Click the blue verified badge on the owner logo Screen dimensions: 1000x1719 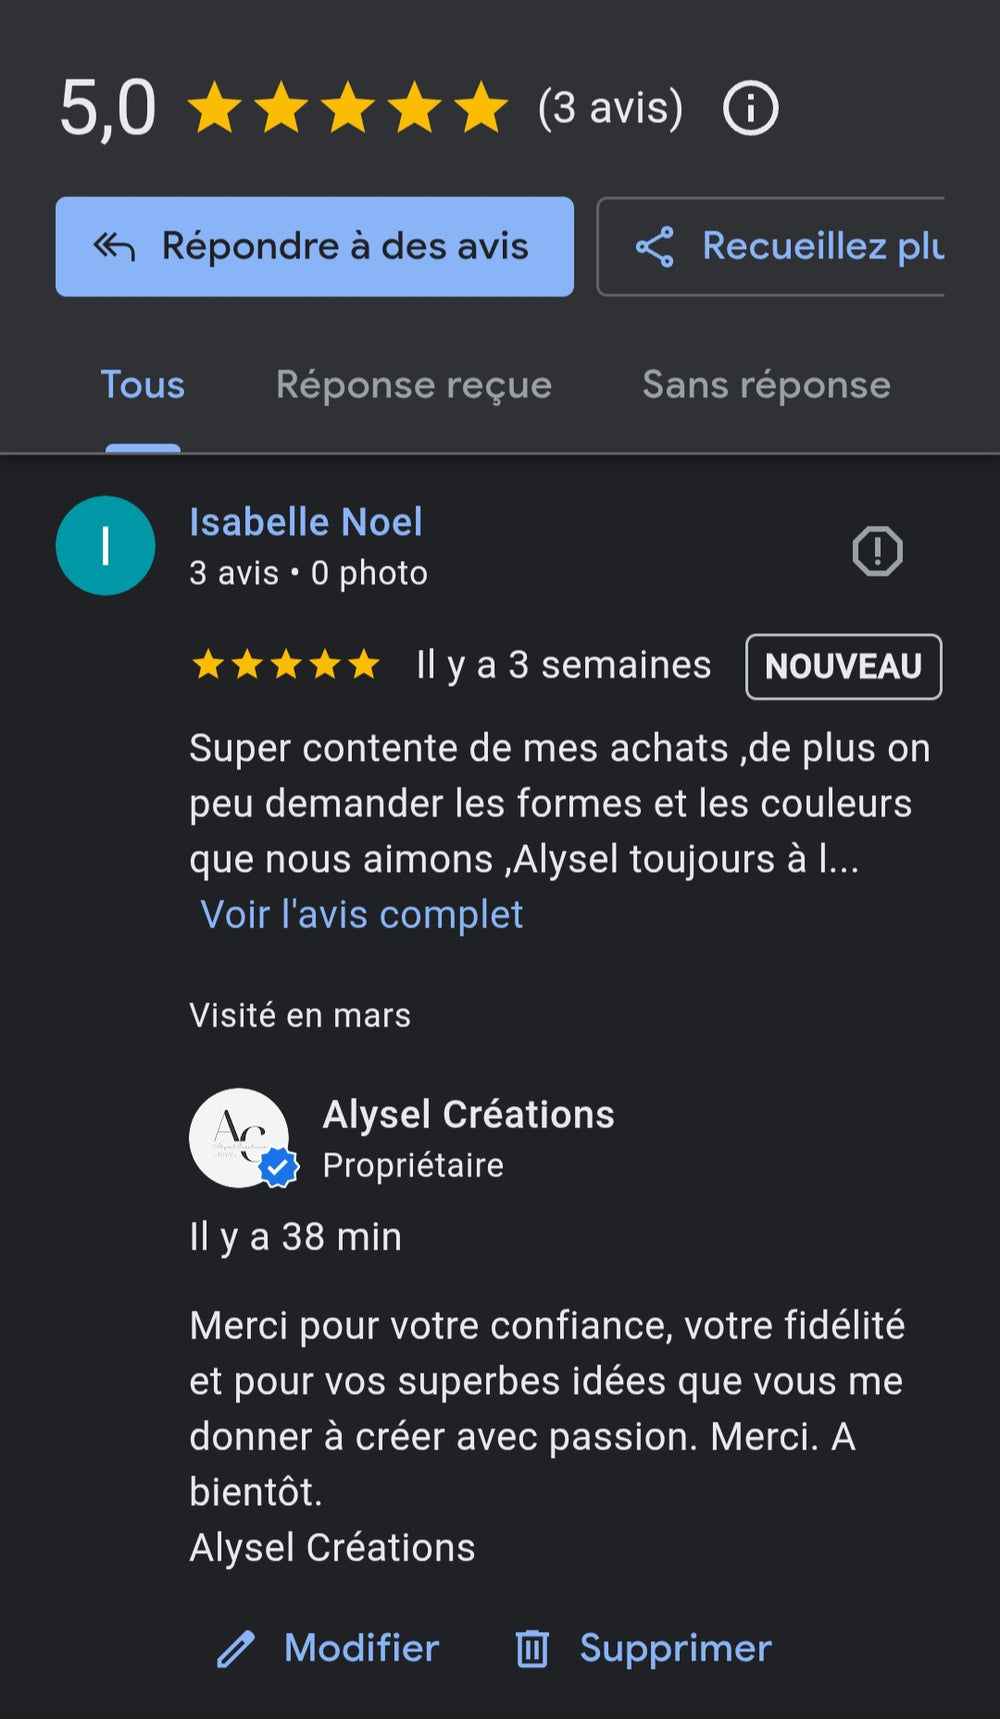[279, 1167]
